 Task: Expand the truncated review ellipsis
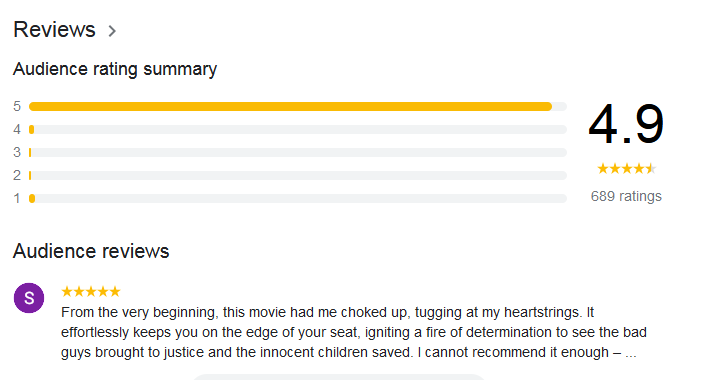point(631,353)
